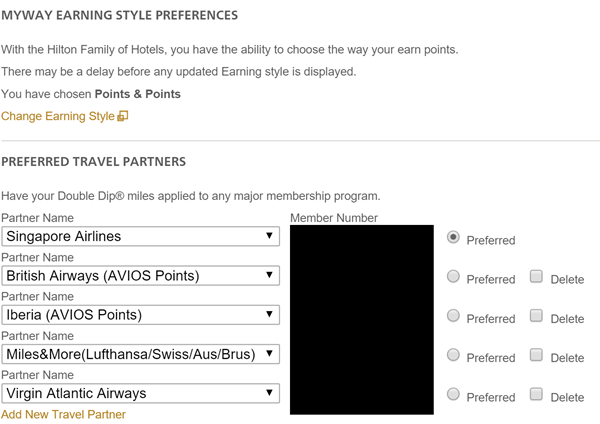Open the Iberia (AVIOS Points) dropdown
The image size is (600, 424).
coord(140,315)
